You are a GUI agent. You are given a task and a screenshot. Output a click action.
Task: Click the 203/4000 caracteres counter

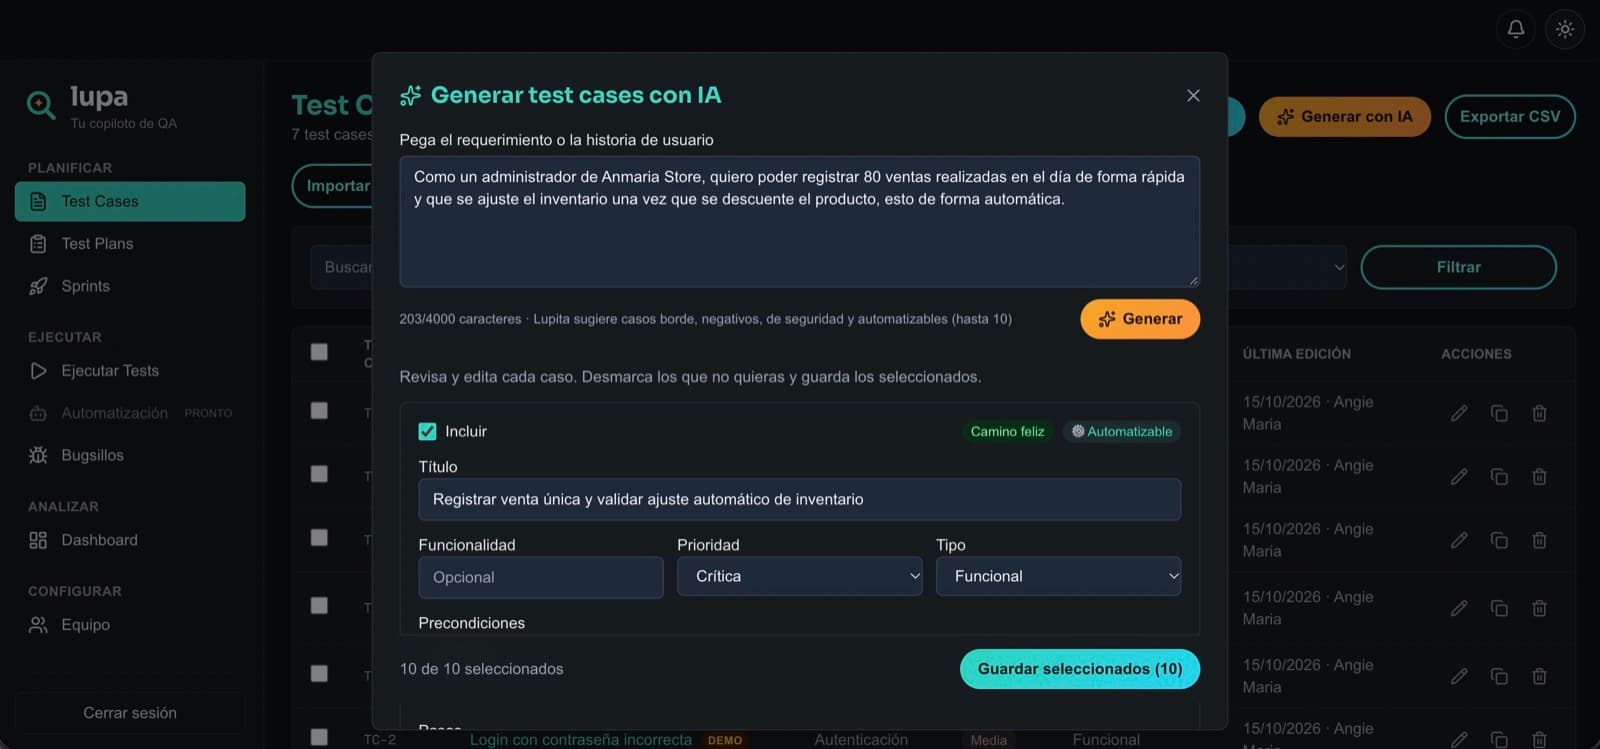(460, 319)
